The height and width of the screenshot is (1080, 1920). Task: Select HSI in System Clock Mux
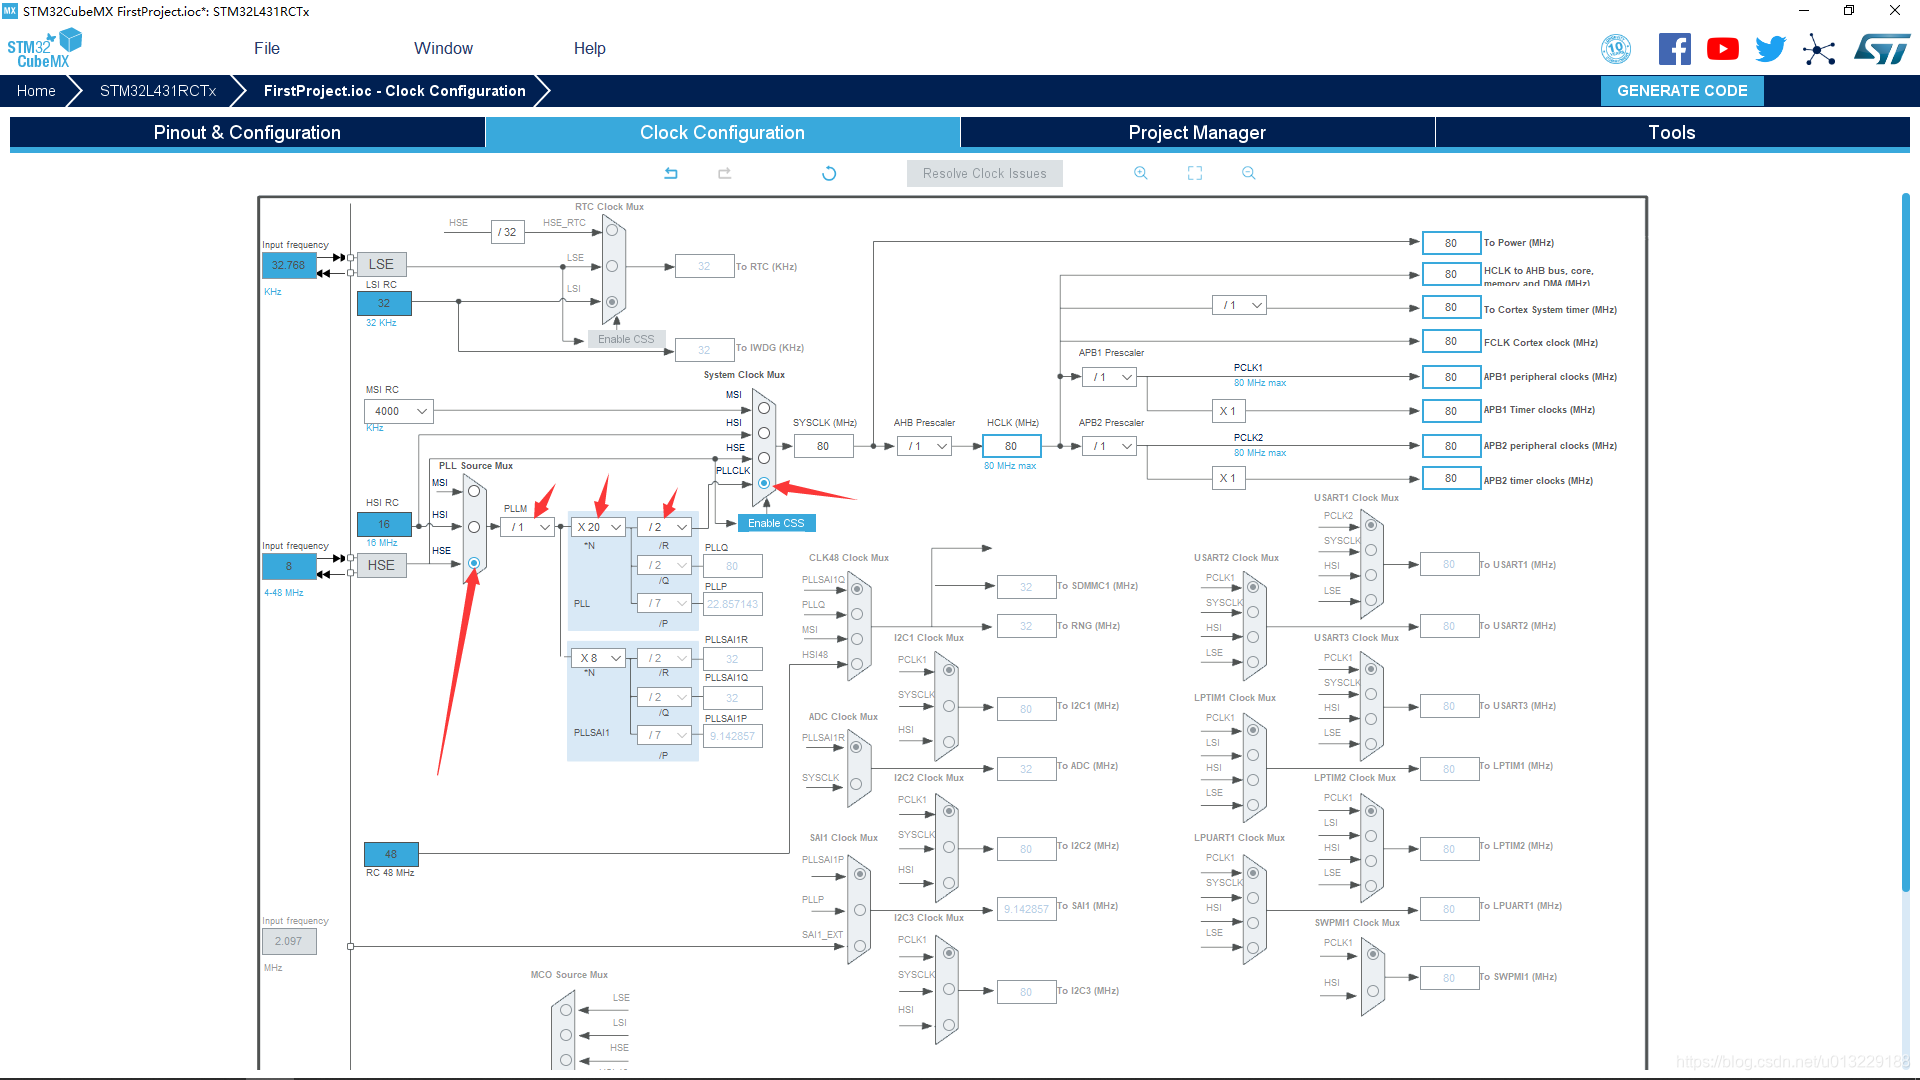tap(764, 433)
